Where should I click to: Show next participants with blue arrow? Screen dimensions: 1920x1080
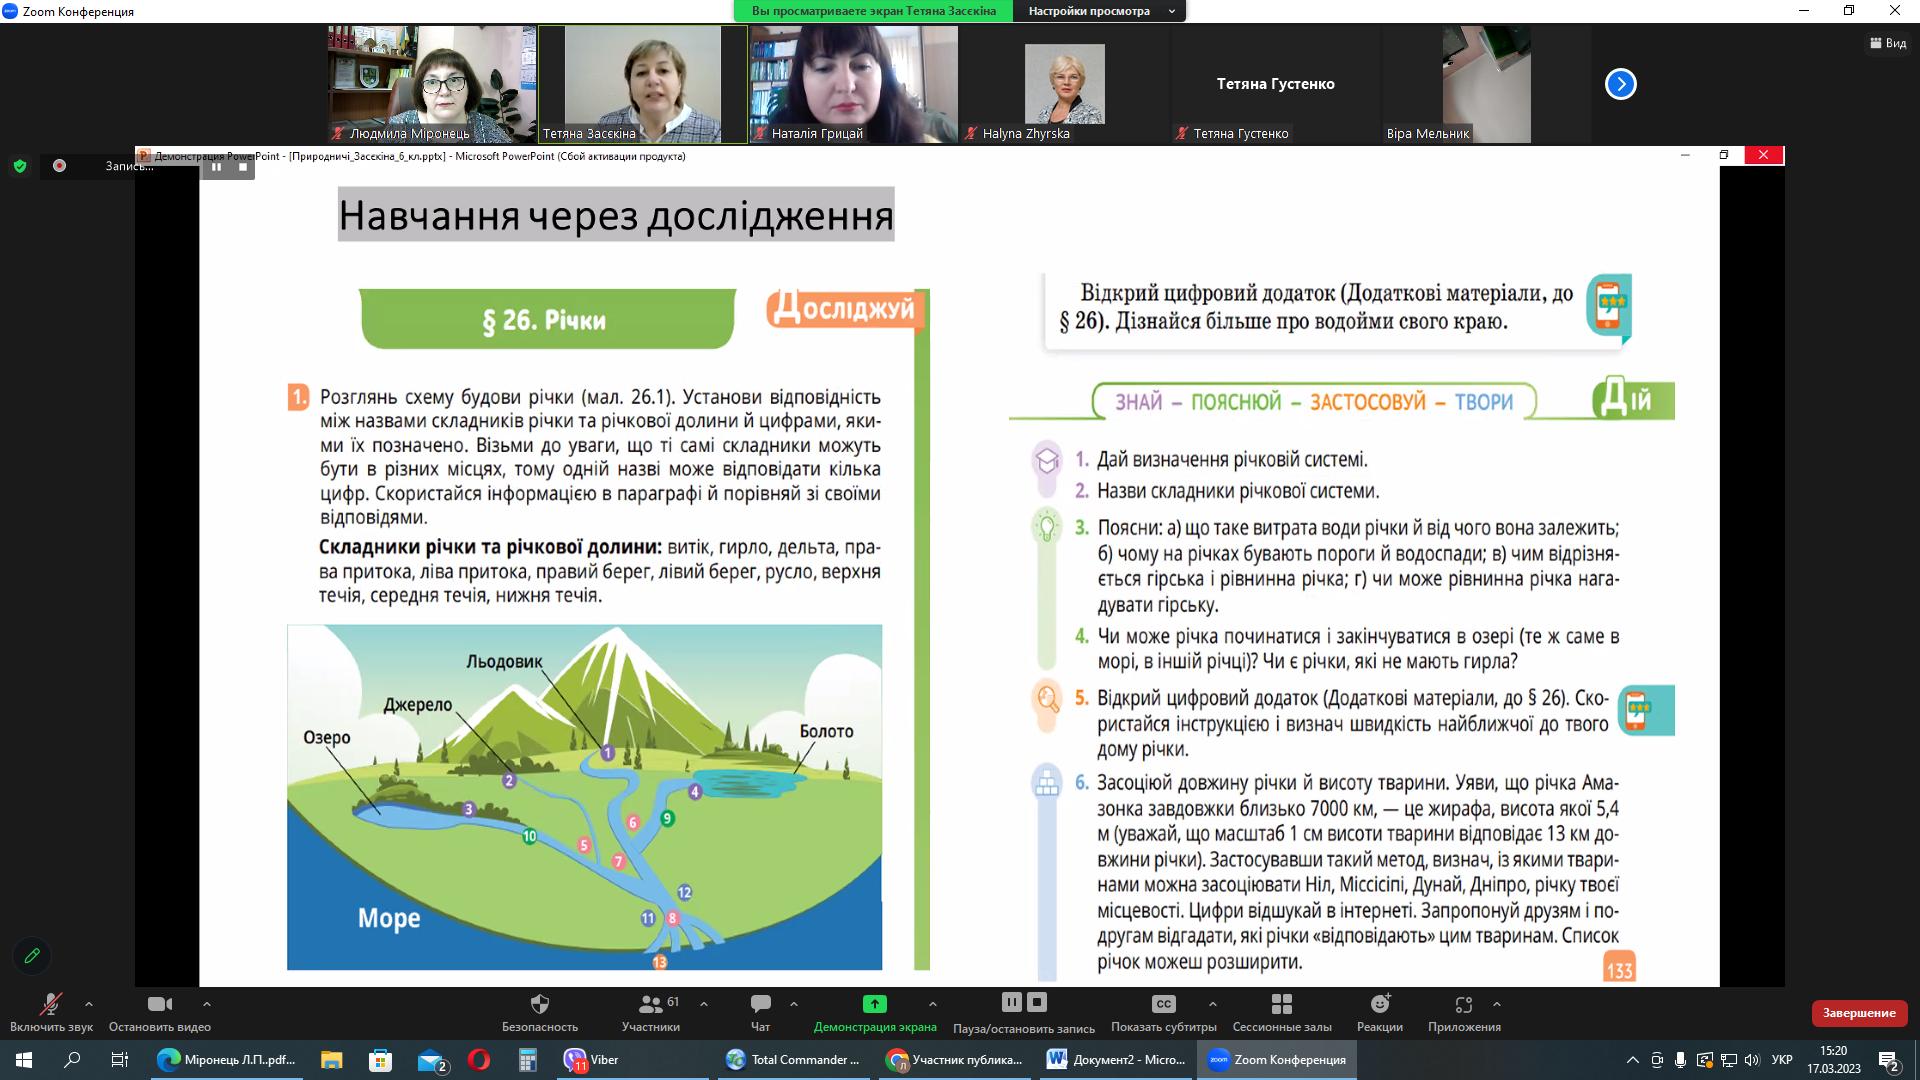[x=1620, y=84]
